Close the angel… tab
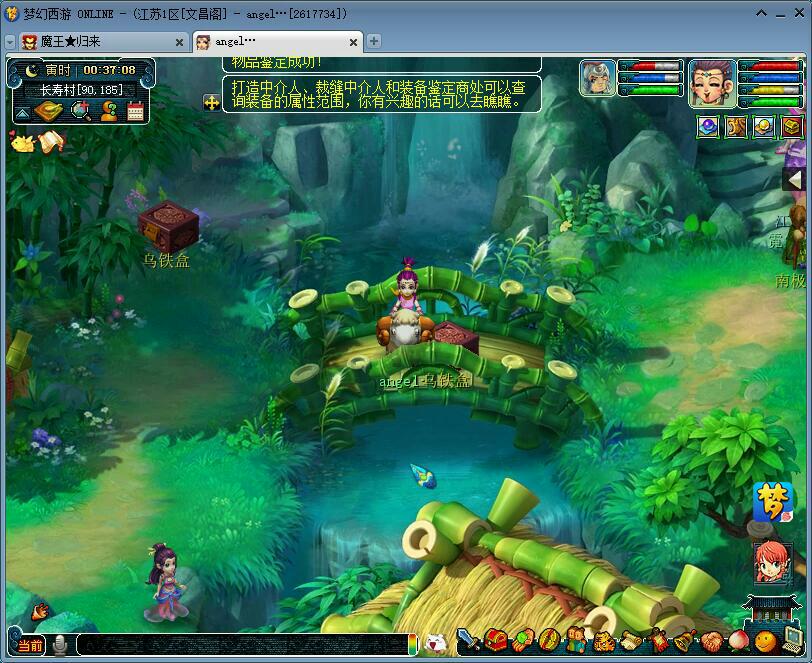Viewport: 812px width, 663px height. pos(353,42)
